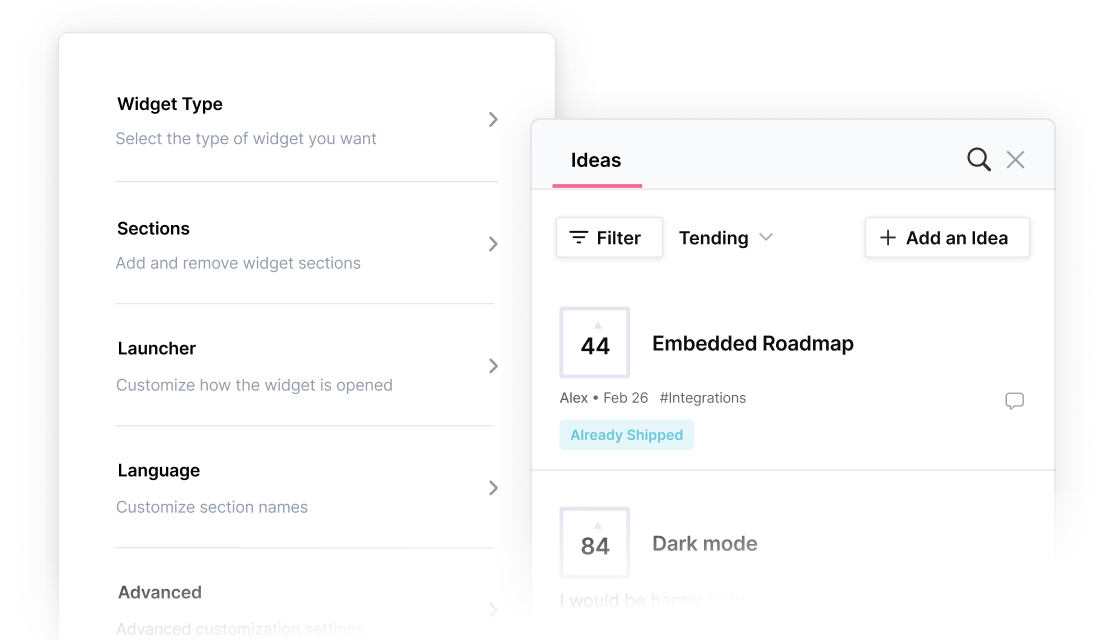The width and height of the screenshot is (1100, 640).
Task: Open the Embedded Roadmap idea title
Action: [753, 344]
